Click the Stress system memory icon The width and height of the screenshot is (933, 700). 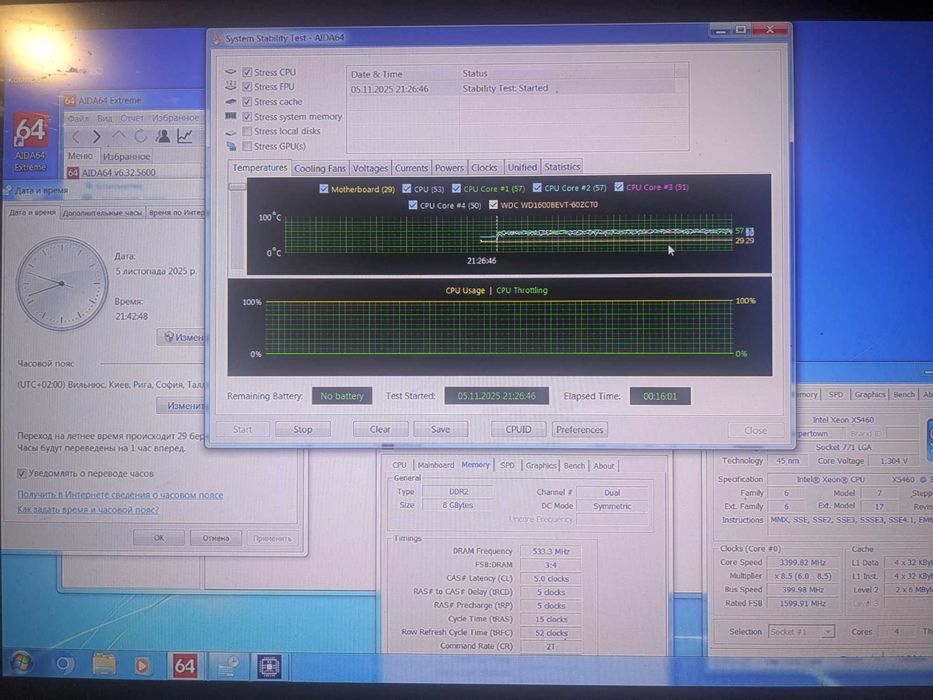[x=231, y=116]
